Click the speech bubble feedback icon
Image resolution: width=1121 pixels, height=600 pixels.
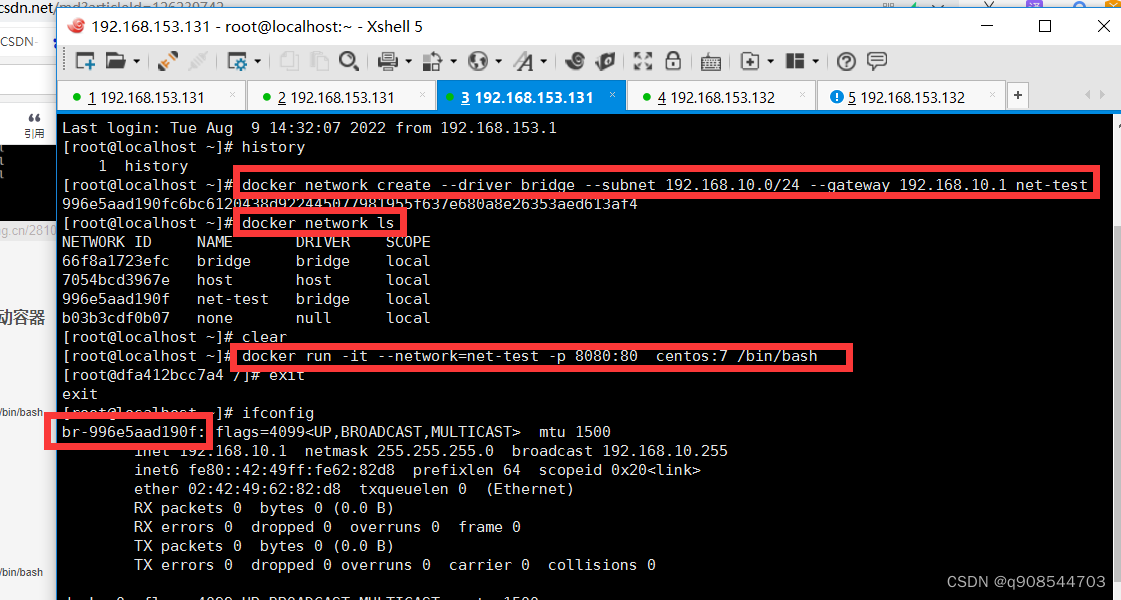876,62
